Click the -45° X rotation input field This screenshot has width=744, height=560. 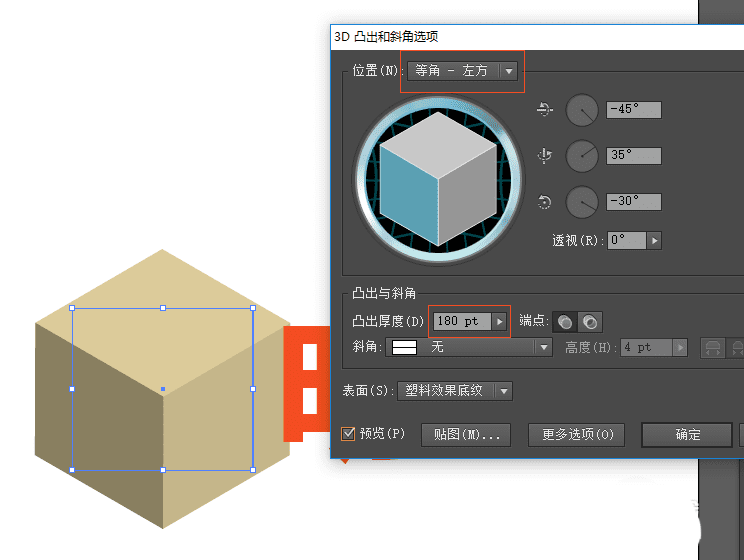coord(633,110)
